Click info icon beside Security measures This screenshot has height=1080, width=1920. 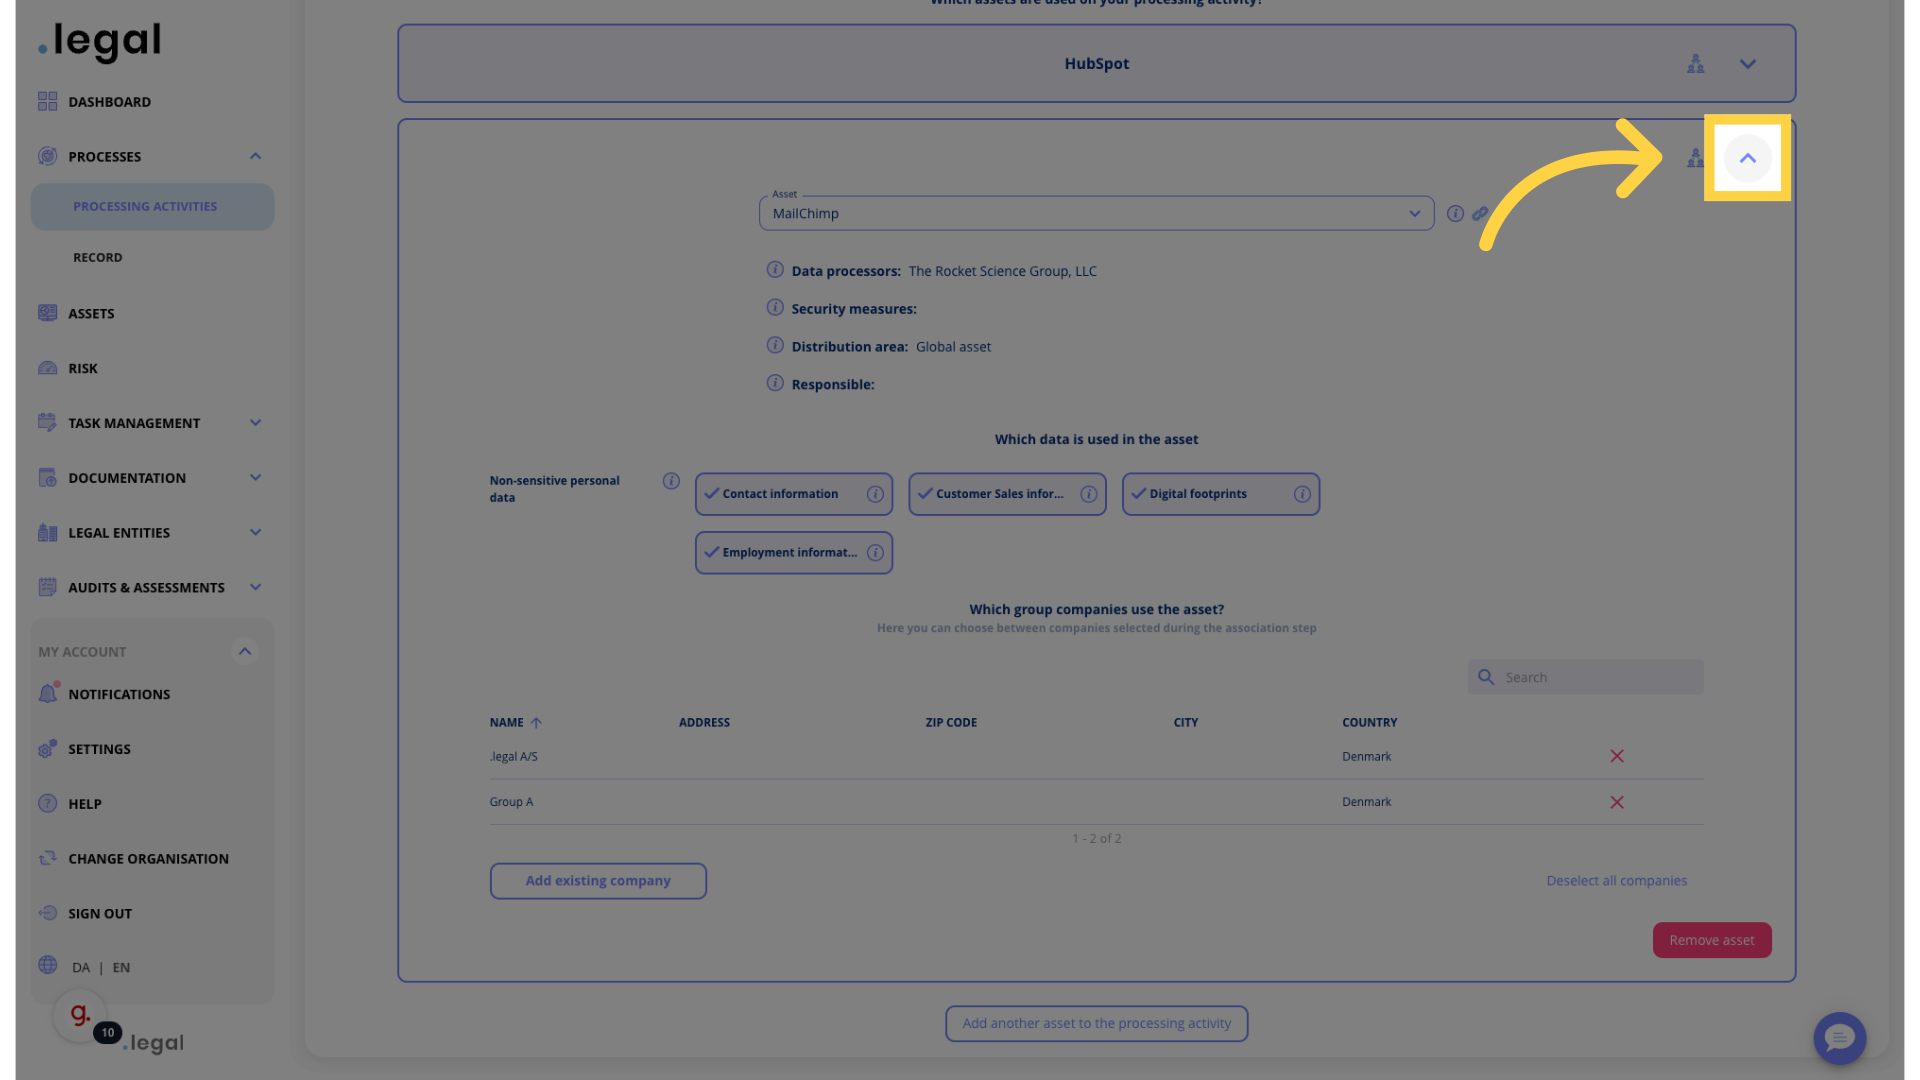tap(775, 308)
